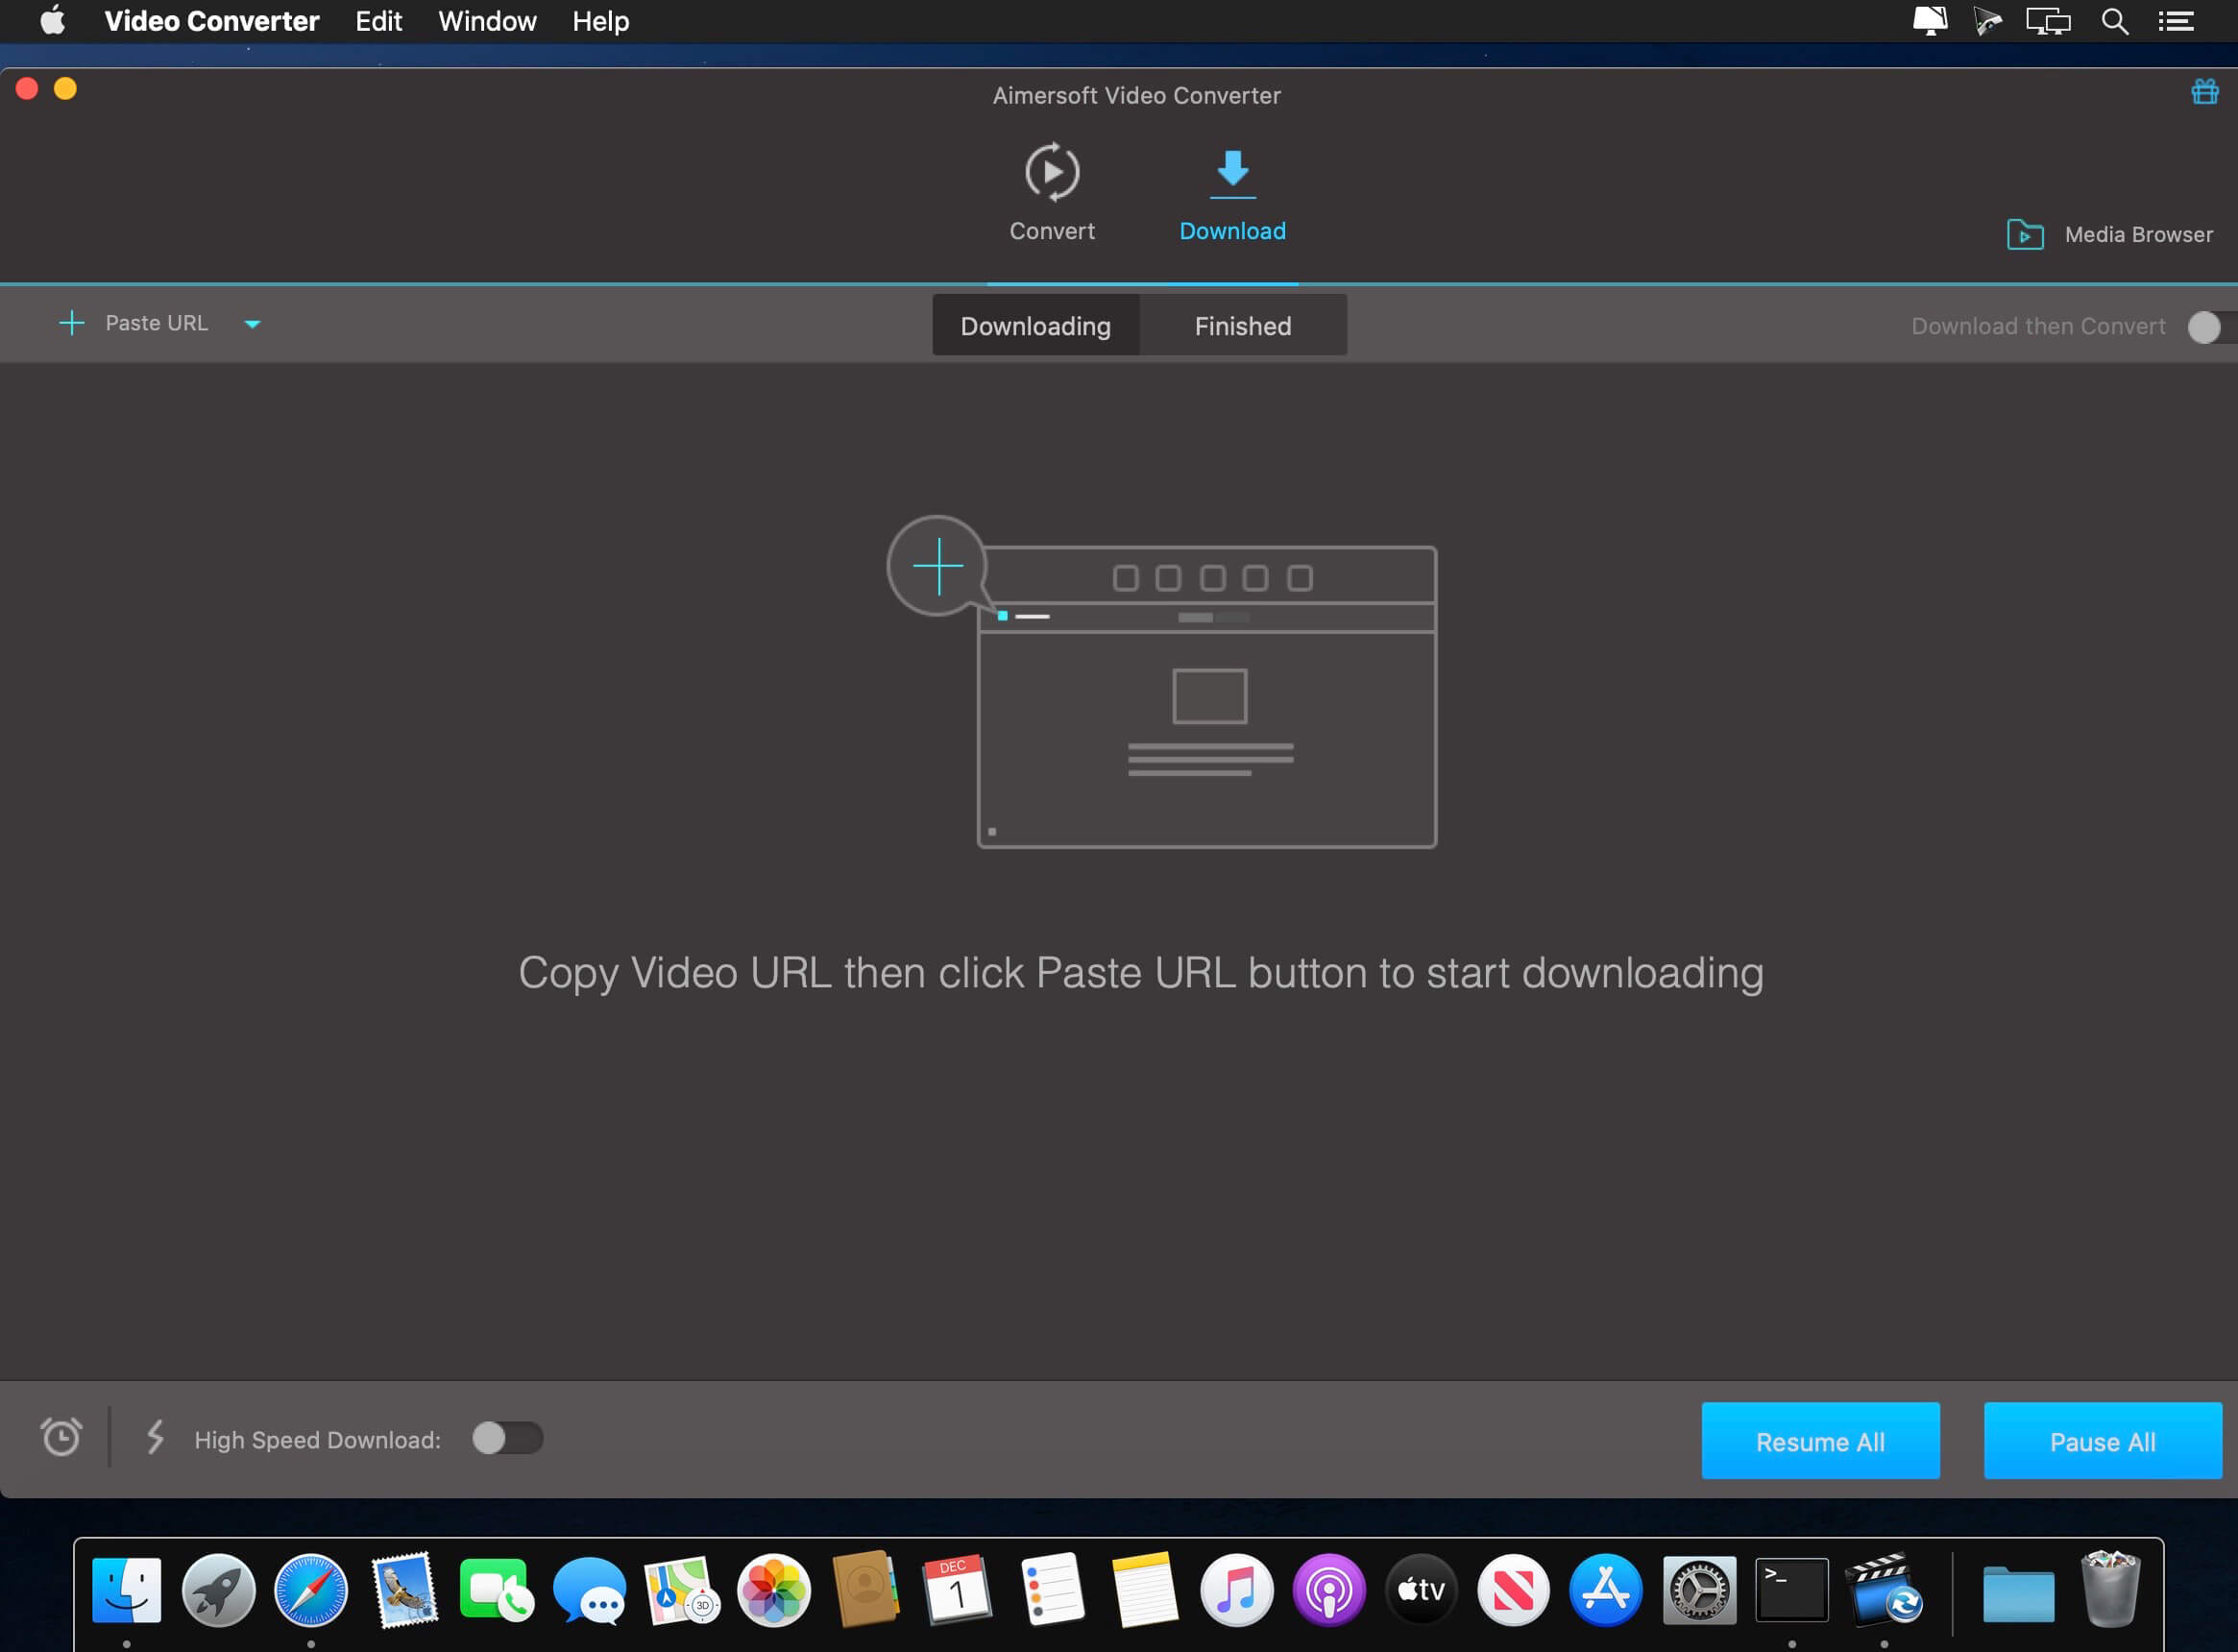Viewport: 2238px width, 1652px height.
Task: Enable Download then Convert switch
Action: click(2211, 327)
